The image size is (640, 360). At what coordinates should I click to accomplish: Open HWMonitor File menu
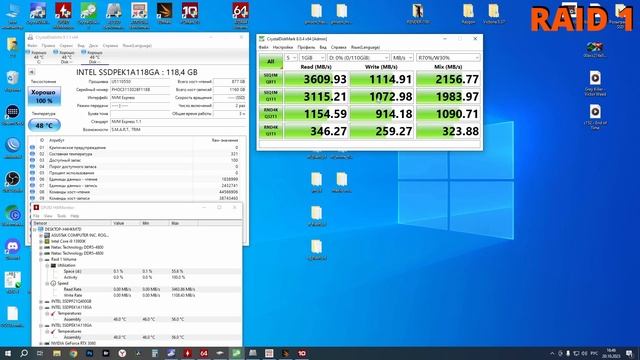(x=36, y=216)
